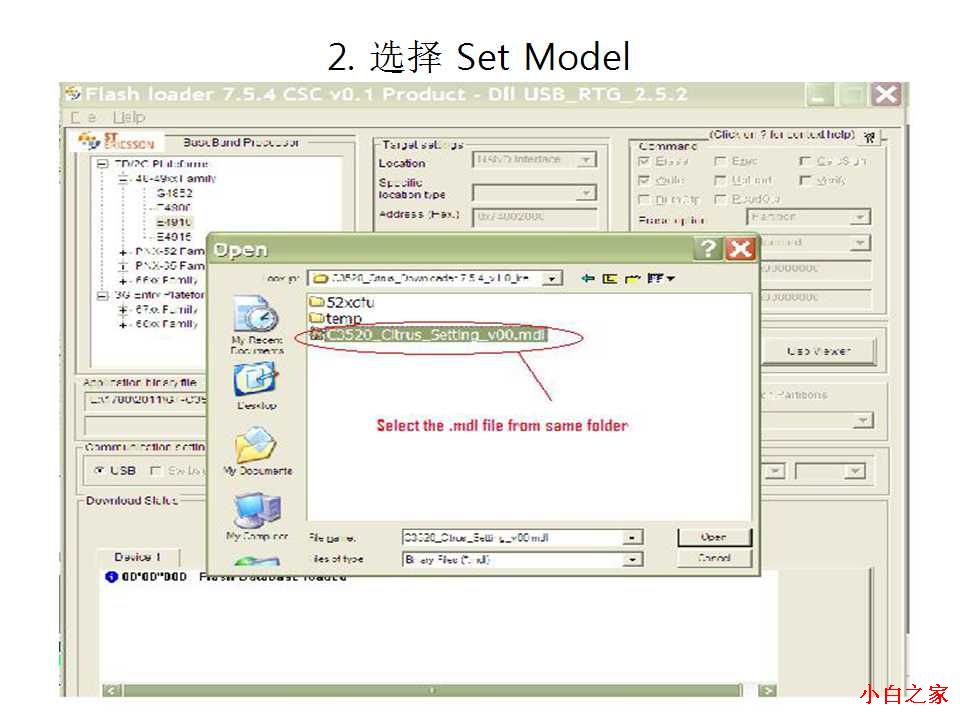Select E4906 in the platform tree

coord(174,208)
